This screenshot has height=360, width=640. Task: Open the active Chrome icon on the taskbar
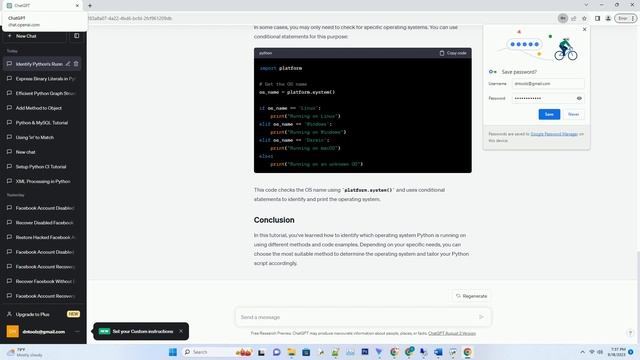point(467,352)
